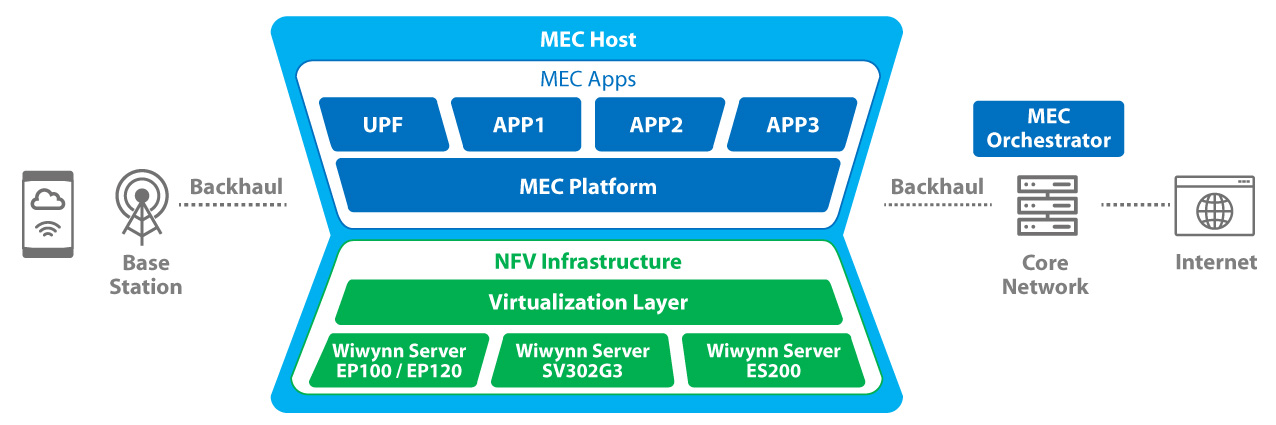
Task: Select the Wiwynn Server SV302G3 block
Action: pyautogui.click(x=582, y=362)
